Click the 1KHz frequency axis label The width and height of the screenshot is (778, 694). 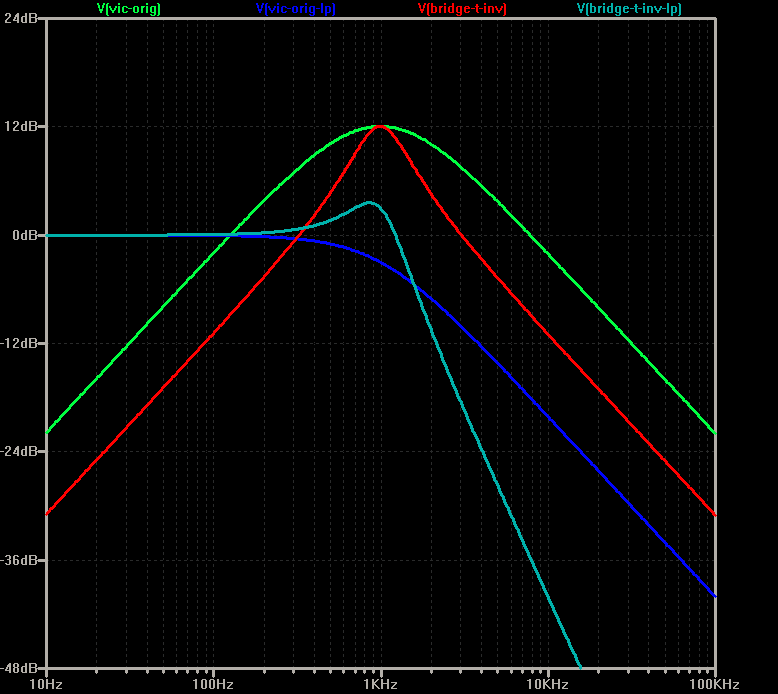point(381,685)
